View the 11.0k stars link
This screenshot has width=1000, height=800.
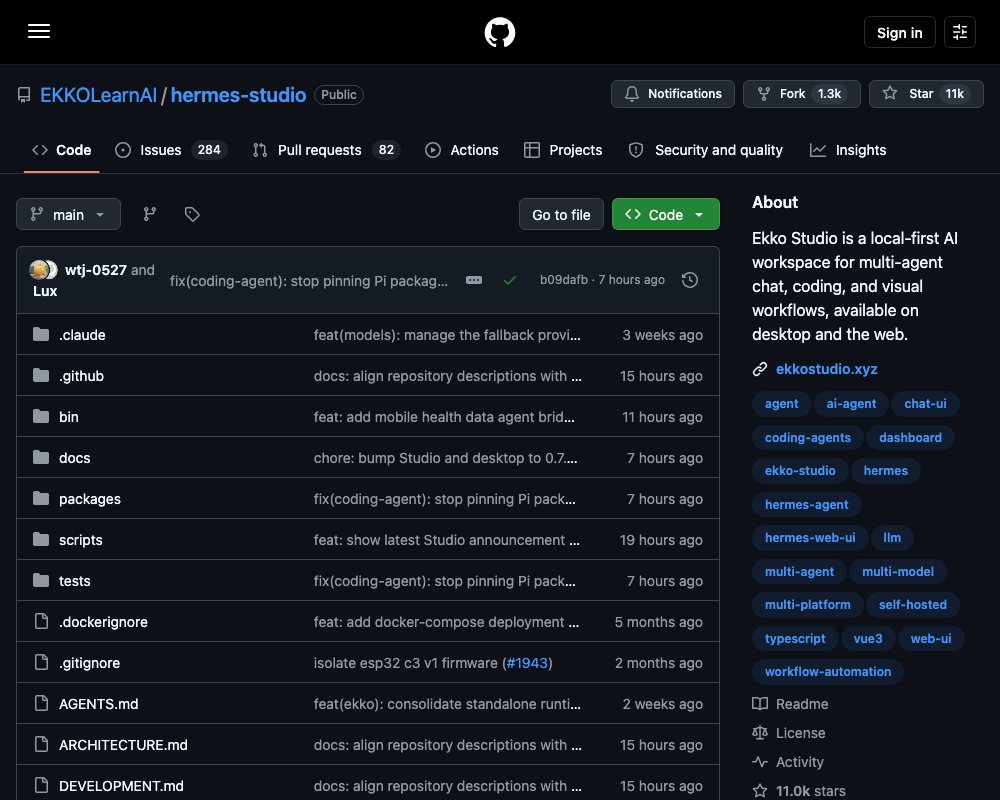click(x=811, y=790)
